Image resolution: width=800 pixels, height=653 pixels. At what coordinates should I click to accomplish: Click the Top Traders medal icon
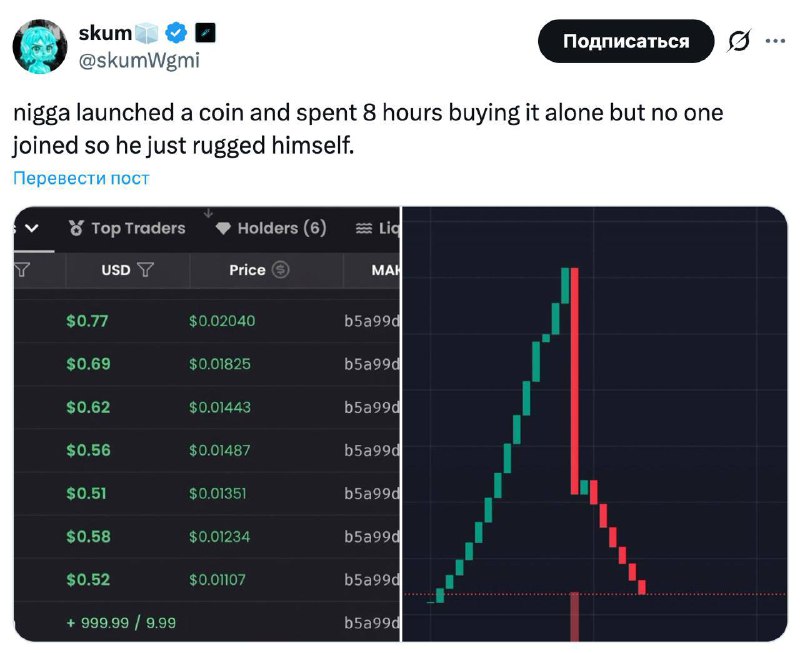click(76, 228)
